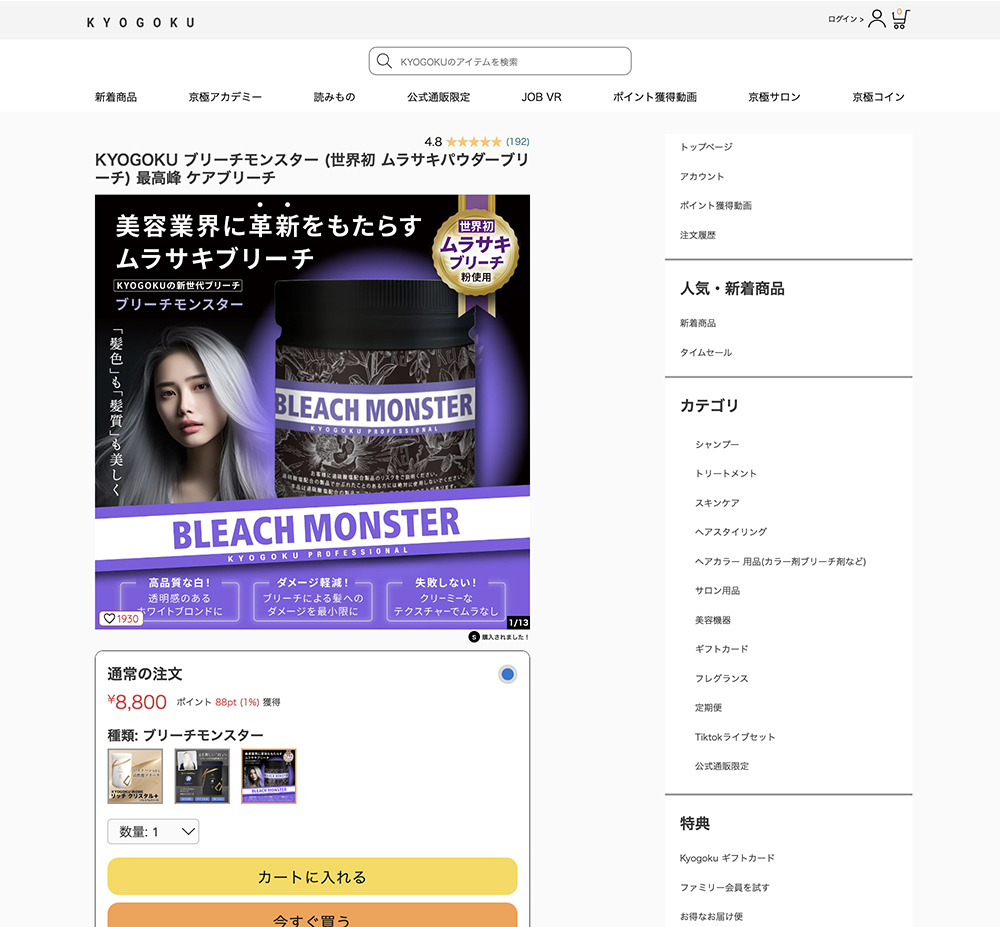Click the heart favorite icon showing 1930
This screenshot has height=927, width=1000.
coord(121,618)
